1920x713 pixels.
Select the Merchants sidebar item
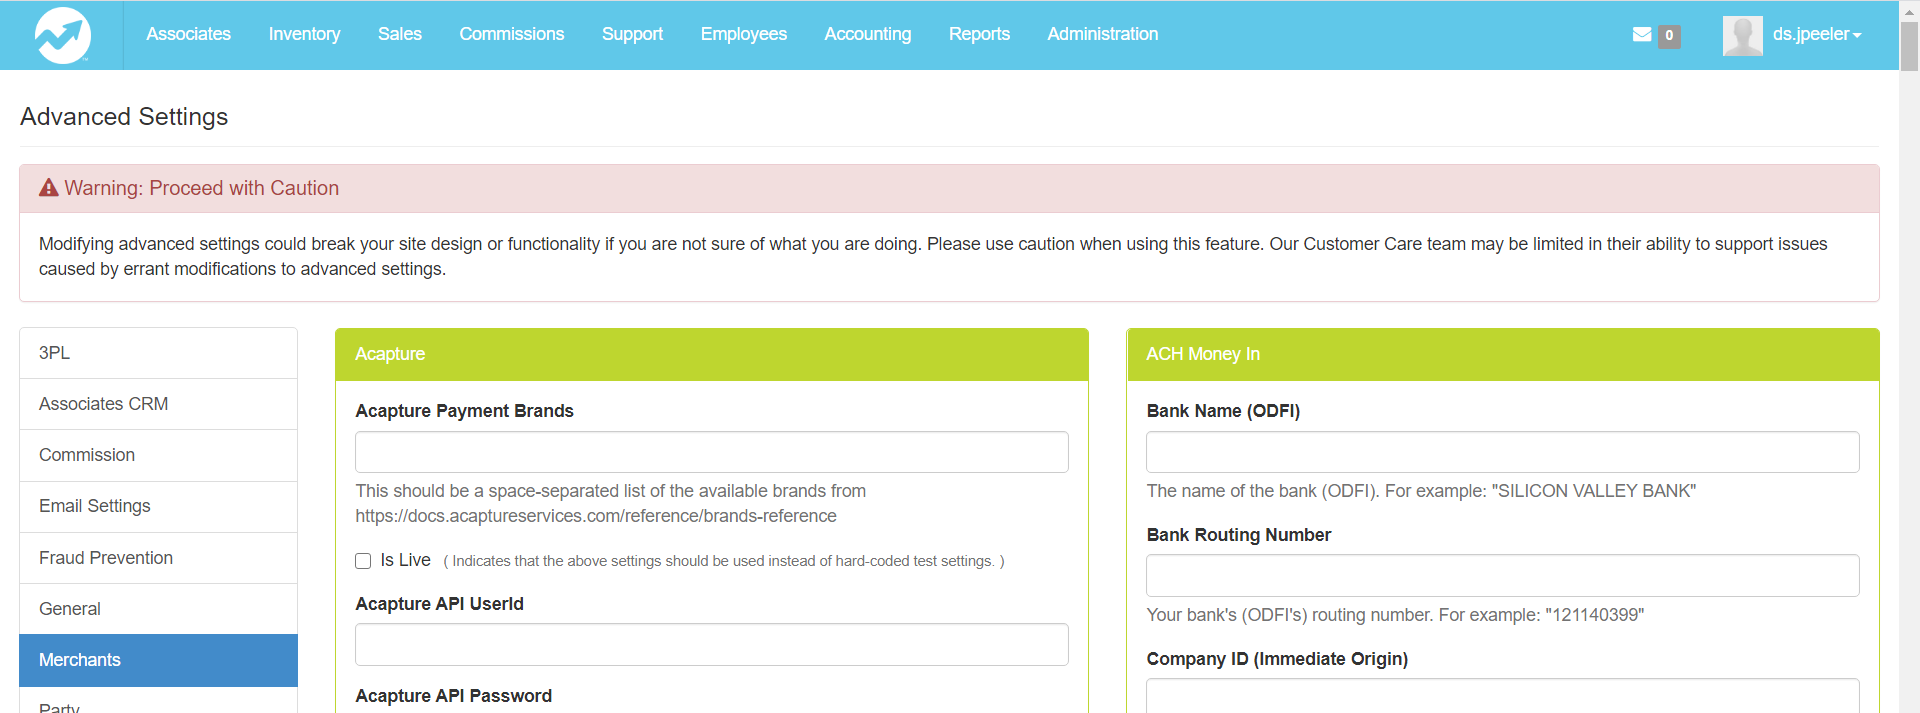158,660
